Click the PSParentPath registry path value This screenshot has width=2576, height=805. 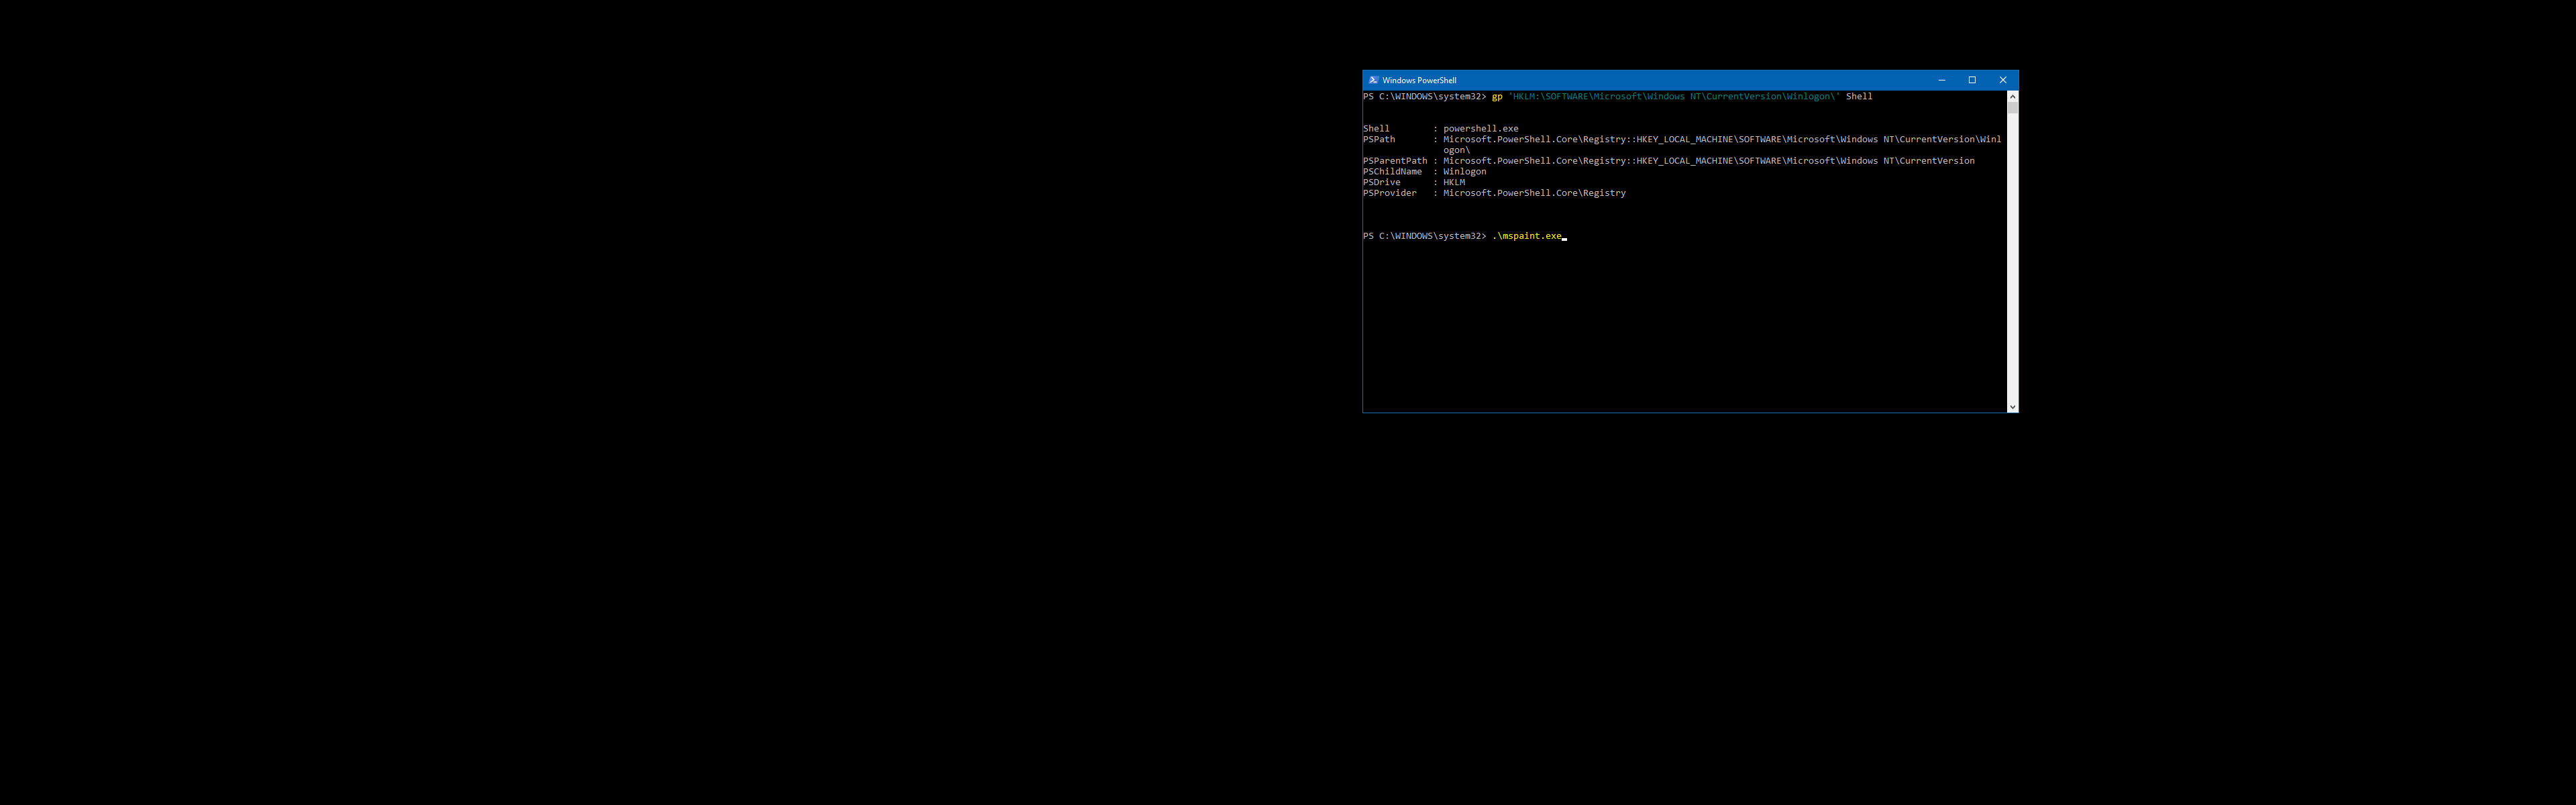pos(1708,161)
